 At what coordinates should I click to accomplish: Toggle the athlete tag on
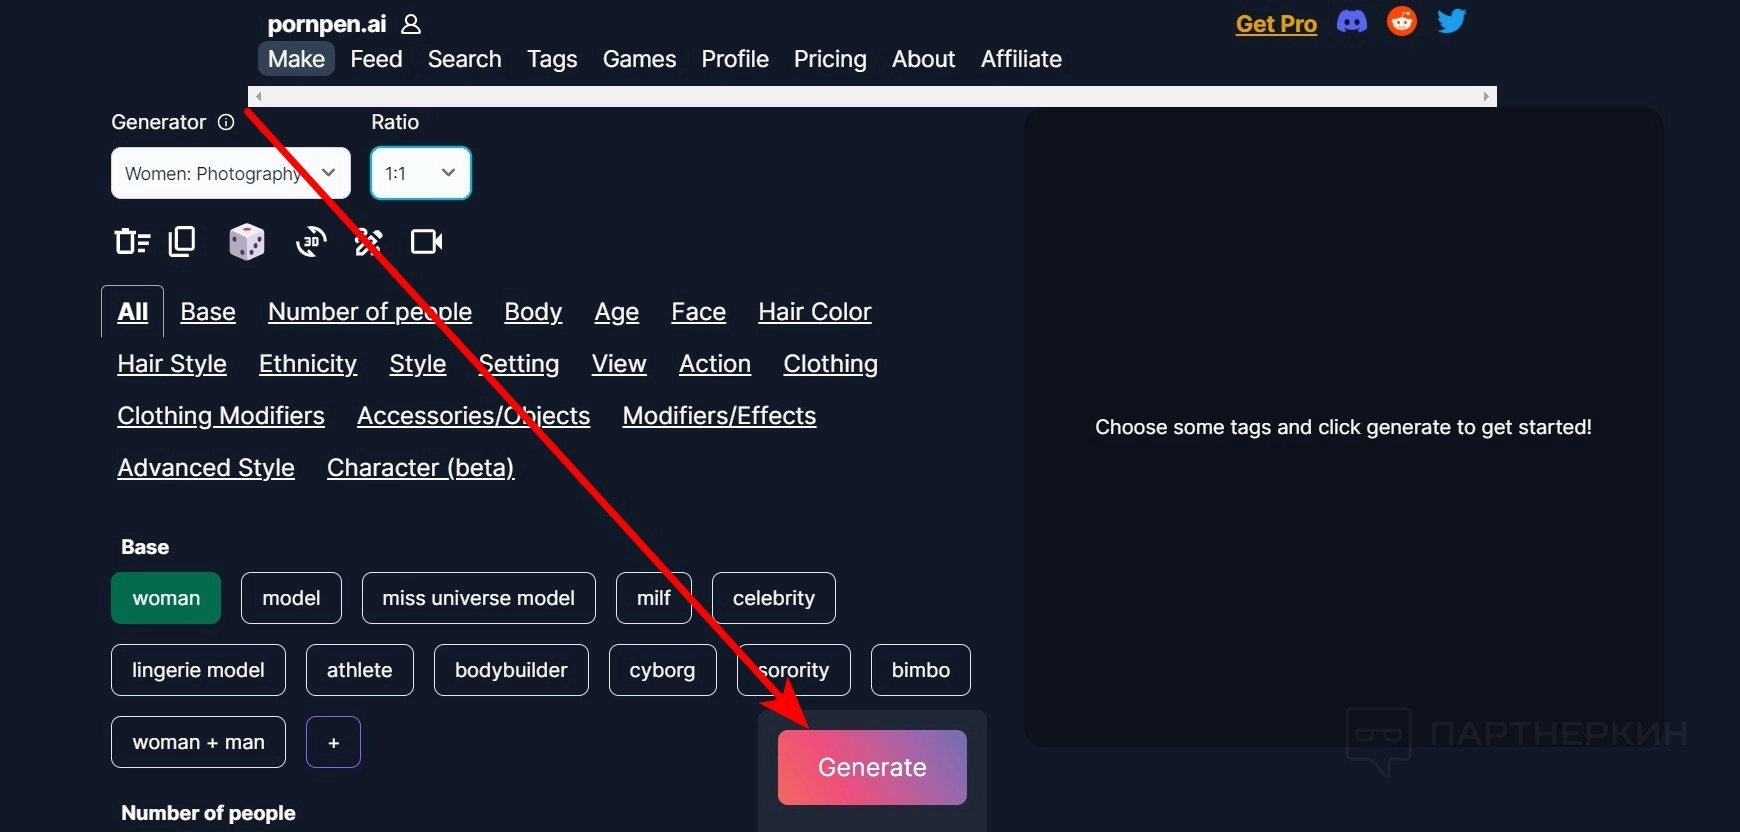point(359,670)
